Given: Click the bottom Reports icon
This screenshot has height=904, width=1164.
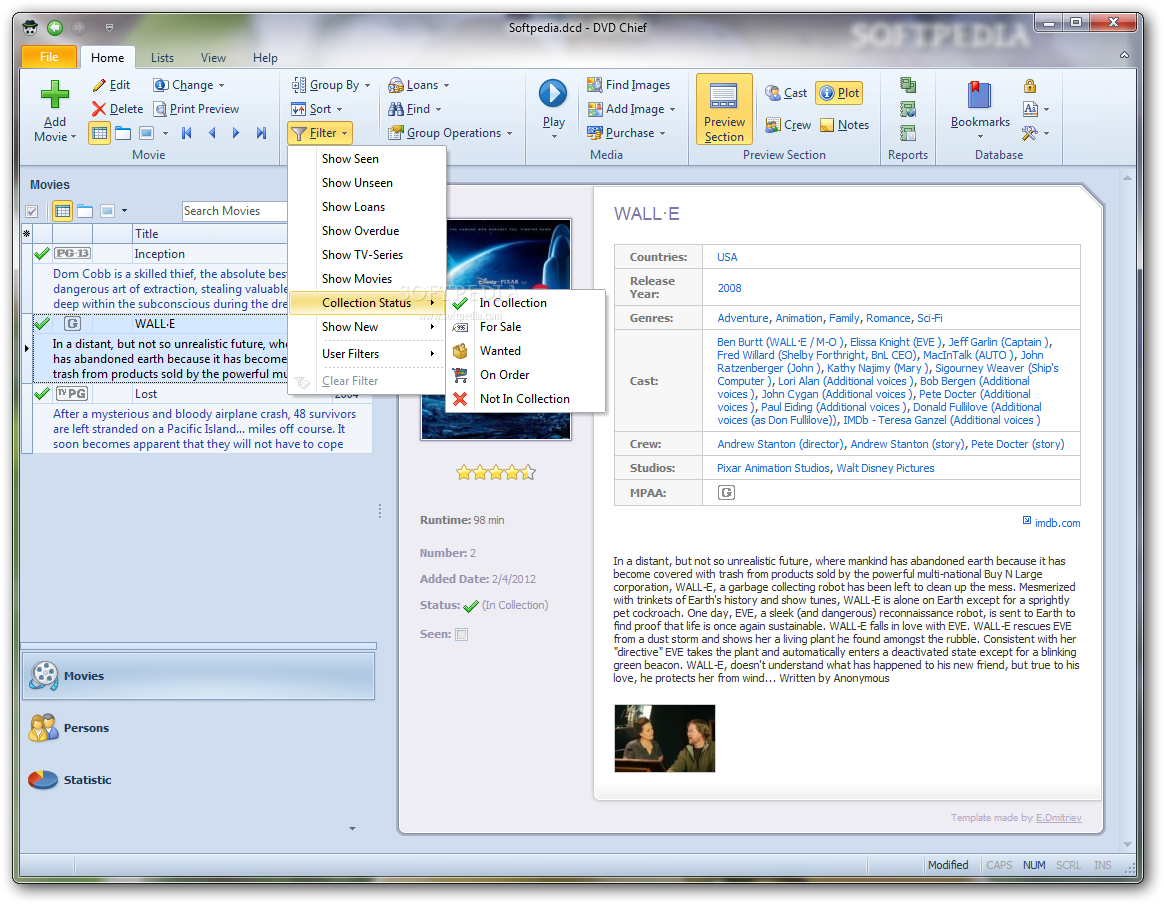Looking at the screenshot, I should pos(908,133).
